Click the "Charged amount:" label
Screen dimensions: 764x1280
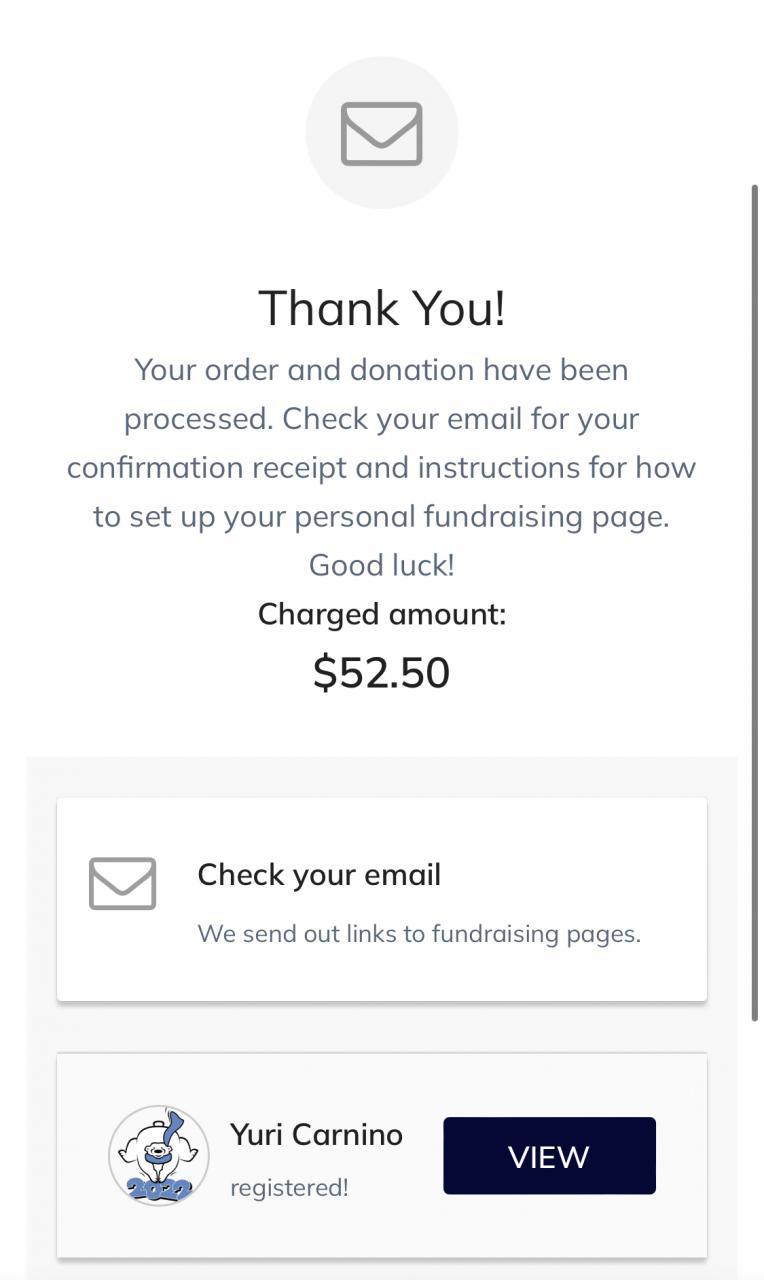[x=381, y=614]
